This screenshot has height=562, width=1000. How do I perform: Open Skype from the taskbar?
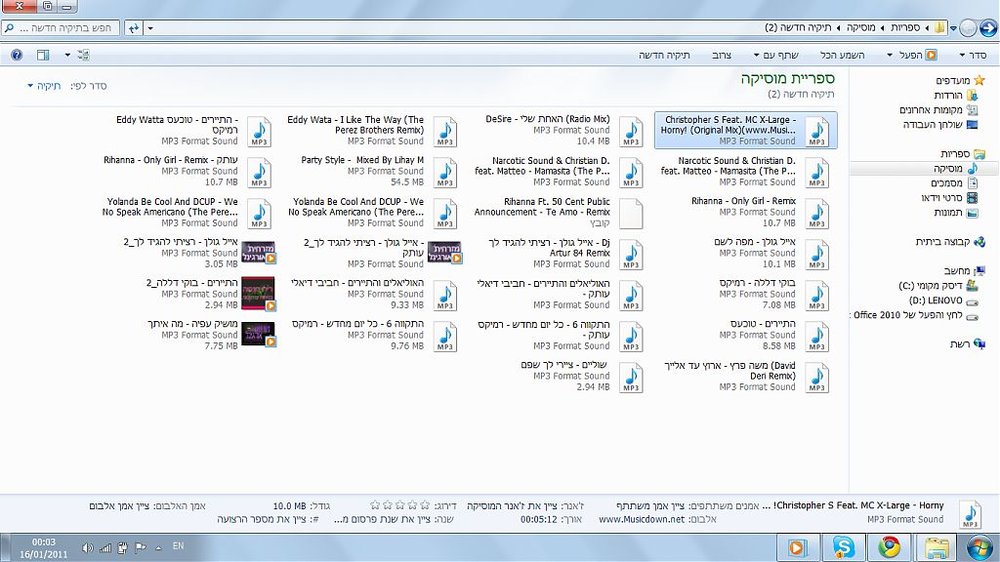[x=843, y=547]
